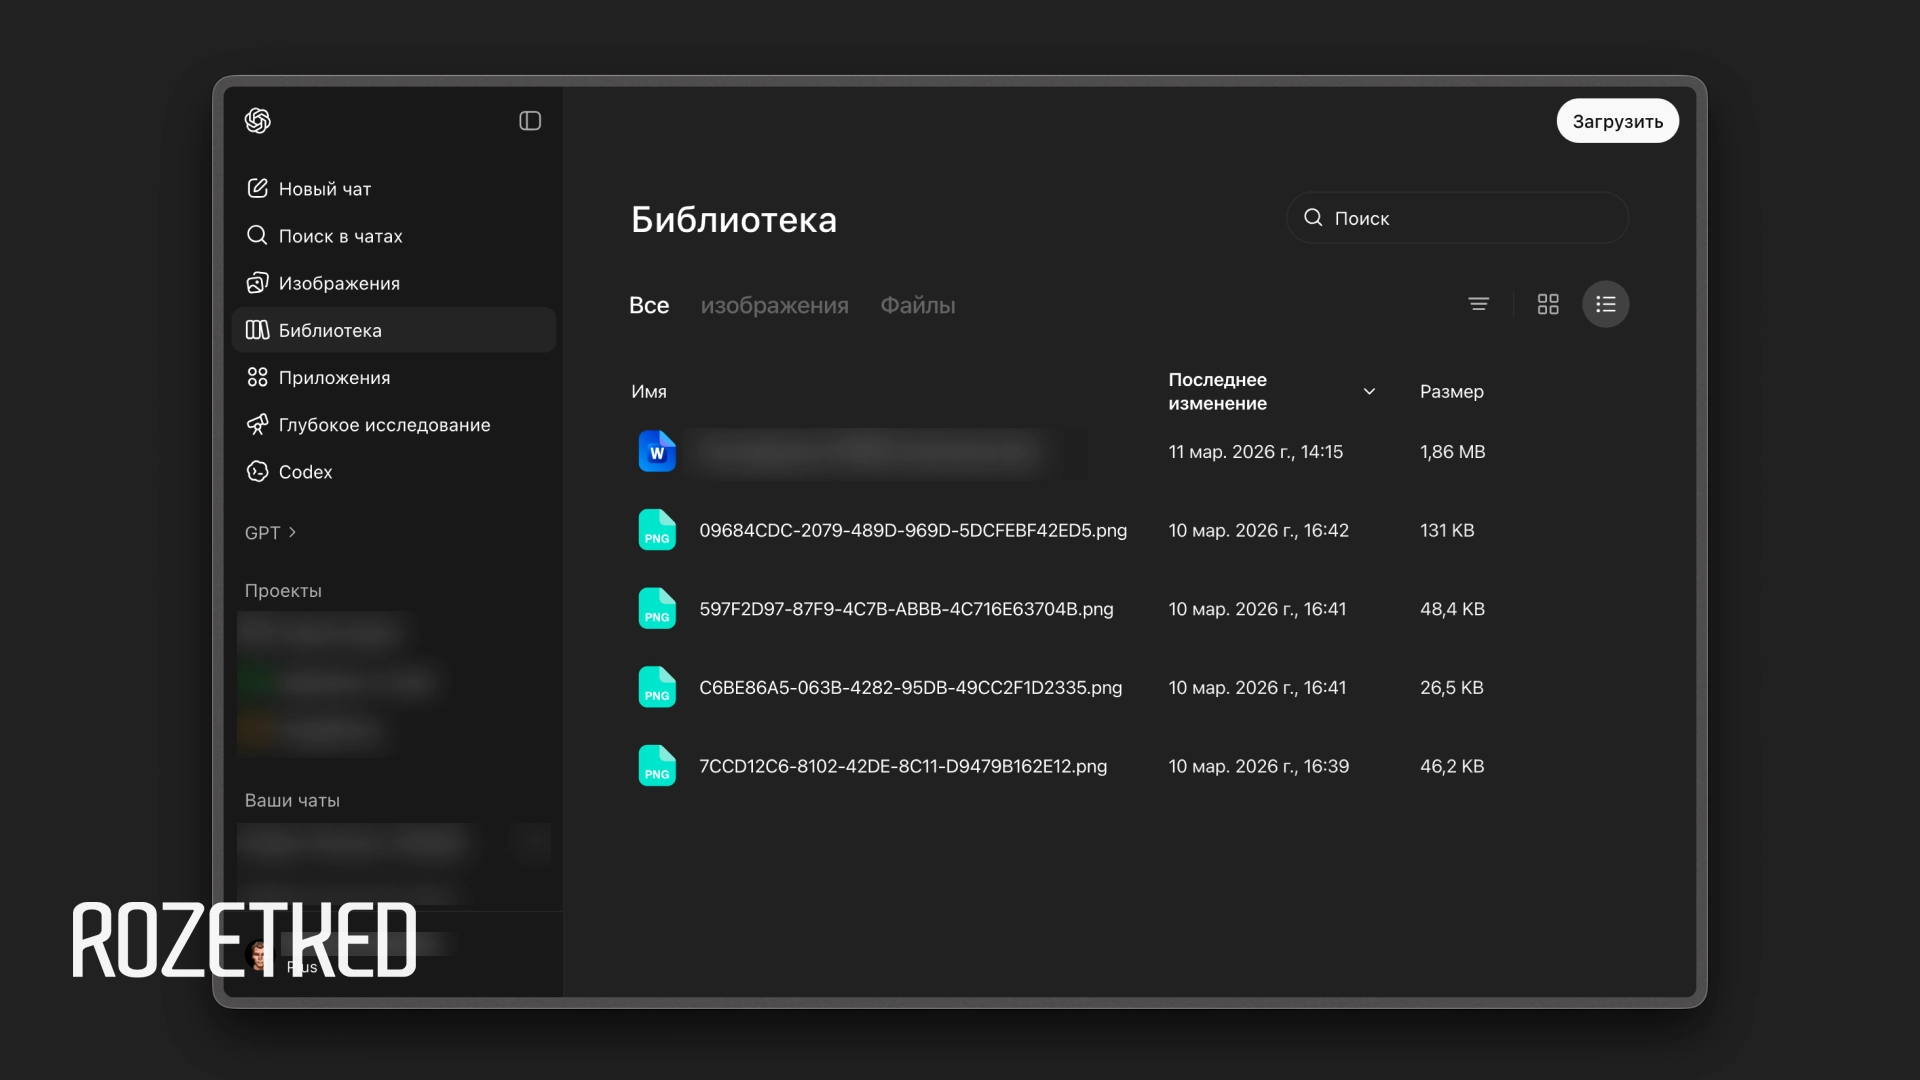Open file 09684CDC-2079-489D png
Image resolution: width=1920 pixels, height=1080 pixels.
(912, 530)
